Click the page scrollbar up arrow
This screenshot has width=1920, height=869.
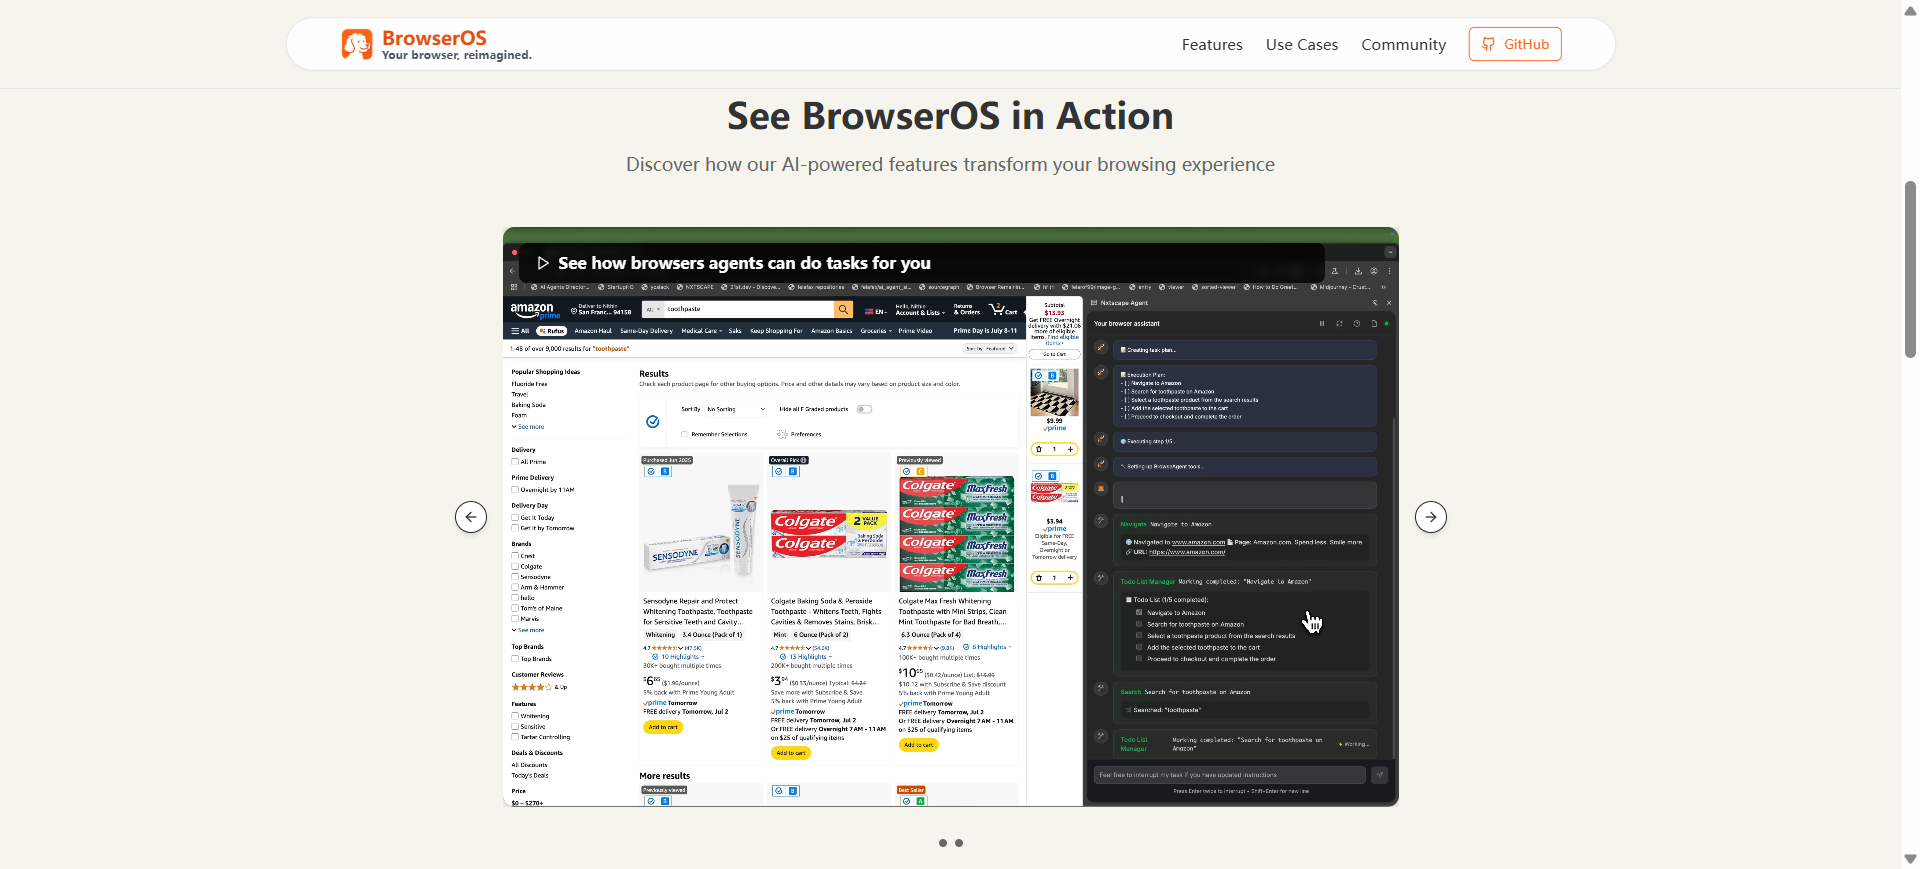coord(1910,10)
